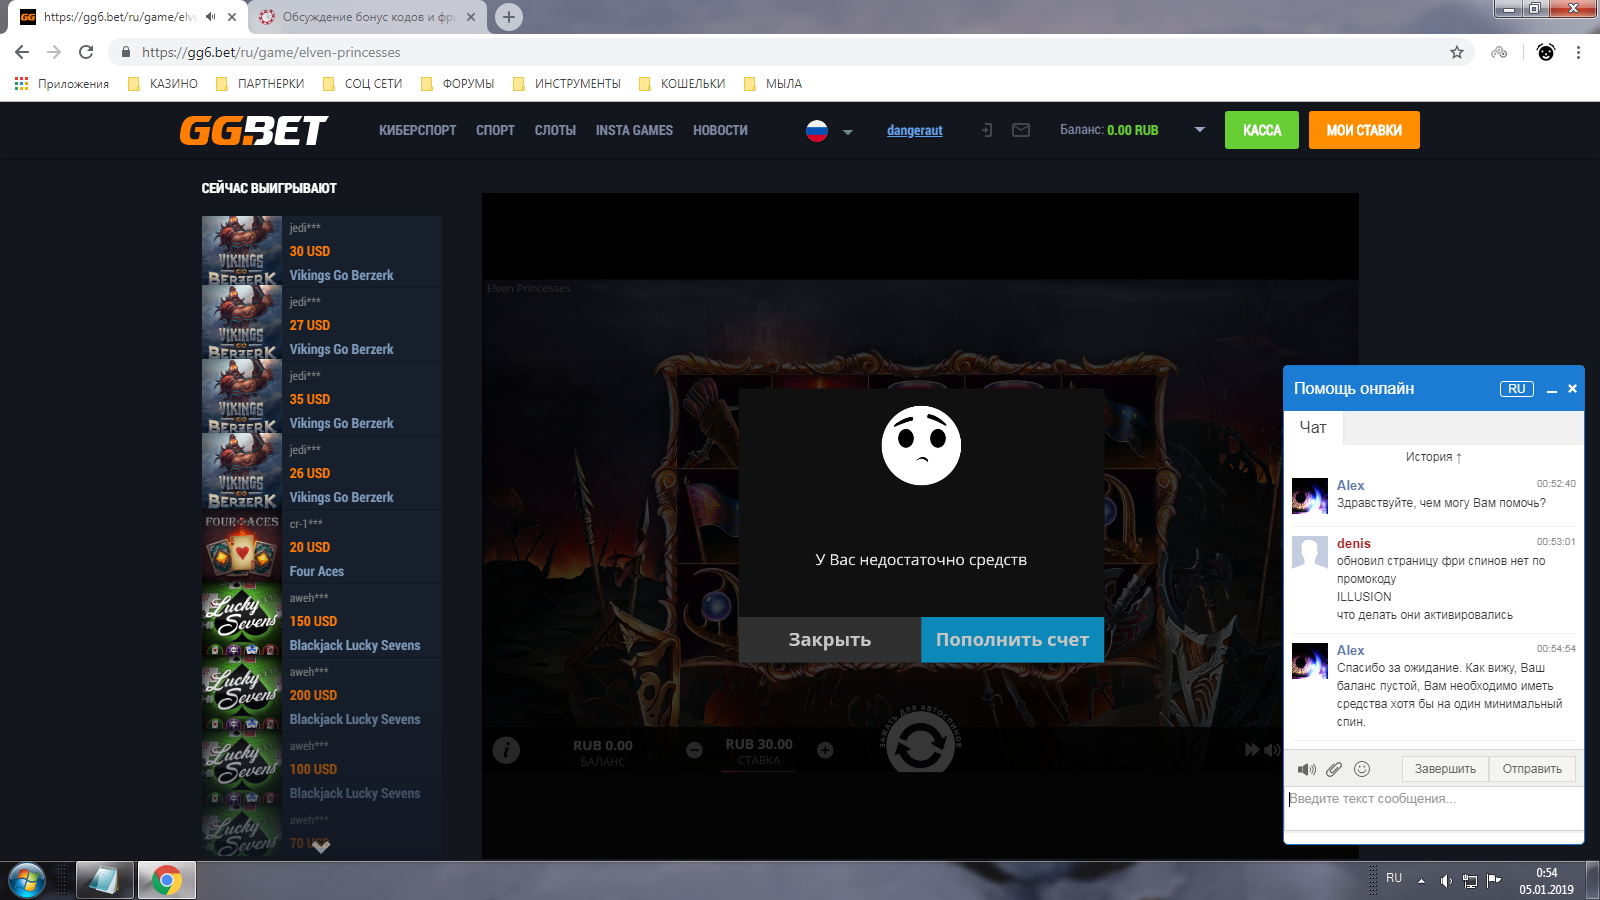Click the taskbar volume icon
The image size is (1600, 900).
tap(1446, 881)
